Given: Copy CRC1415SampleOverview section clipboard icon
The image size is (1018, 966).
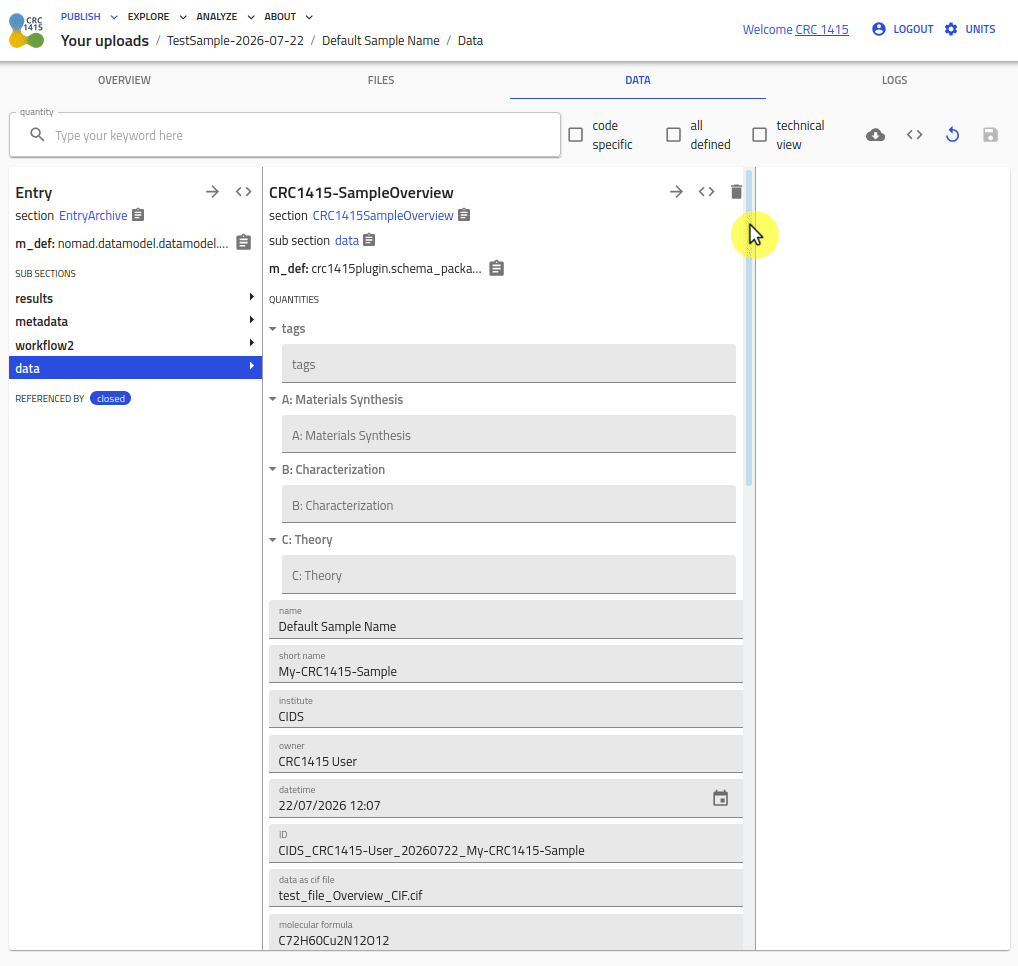Looking at the screenshot, I should 464,215.
